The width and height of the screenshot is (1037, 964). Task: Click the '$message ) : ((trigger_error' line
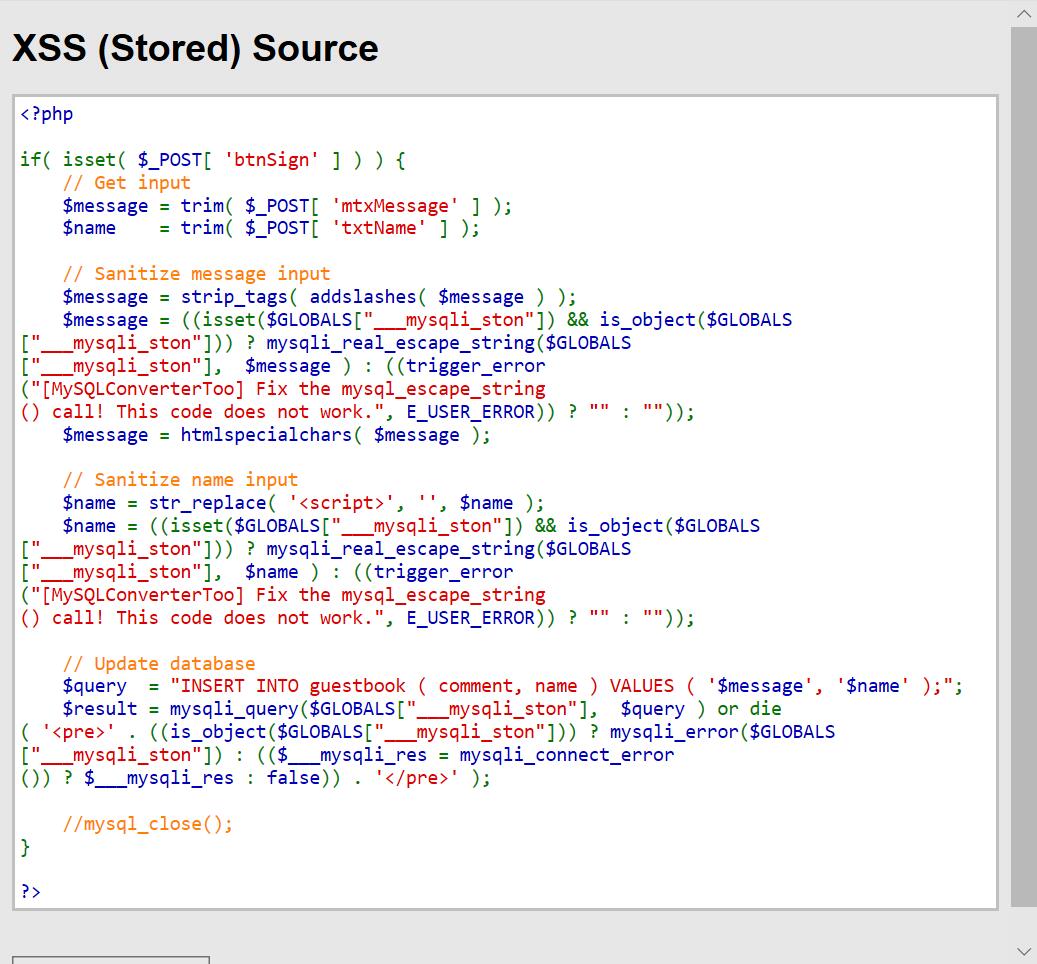point(283,366)
